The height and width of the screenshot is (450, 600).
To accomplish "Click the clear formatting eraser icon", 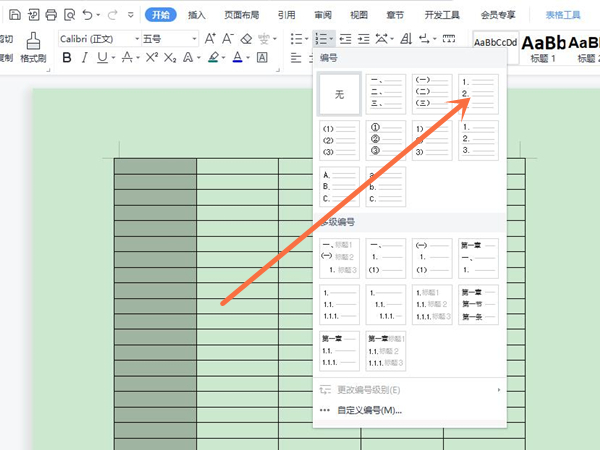I will [246, 38].
